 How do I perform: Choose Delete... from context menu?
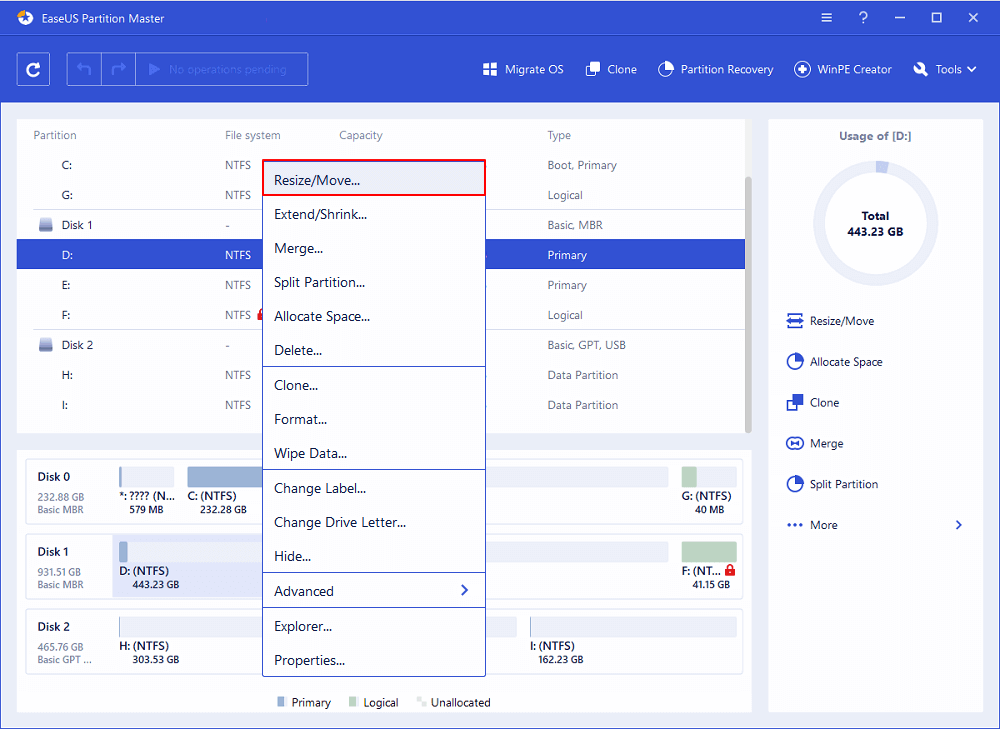[x=374, y=350]
